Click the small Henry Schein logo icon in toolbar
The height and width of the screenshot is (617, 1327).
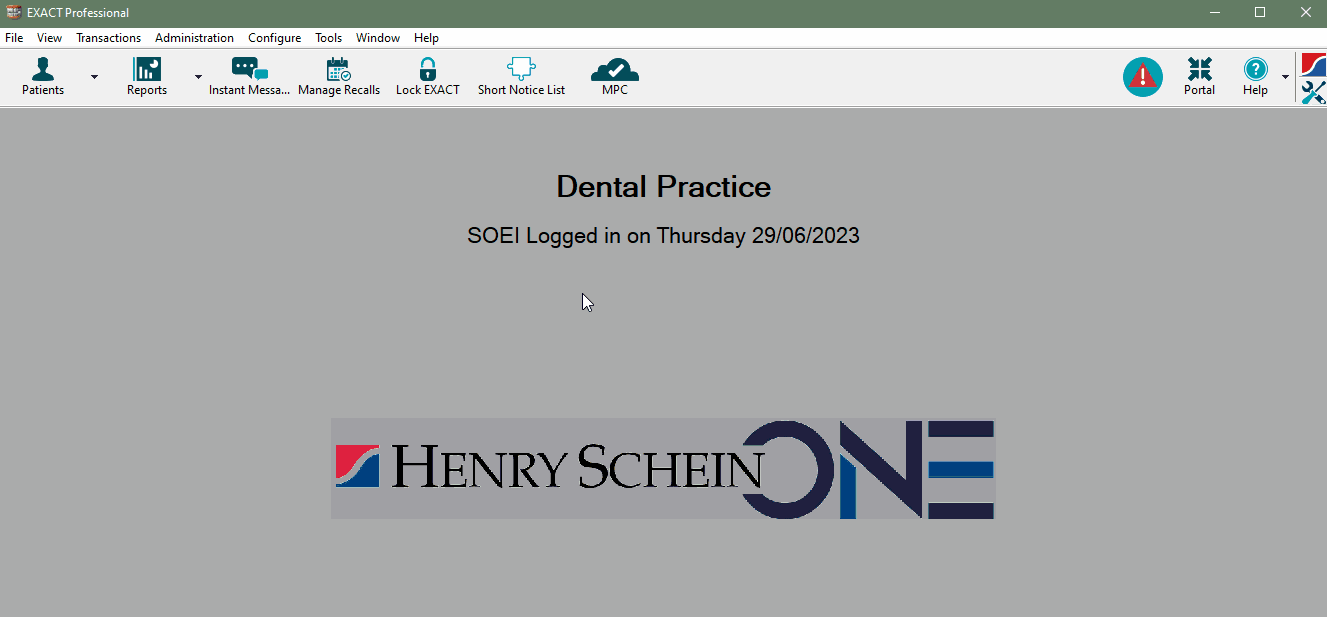(x=1313, y=65)
